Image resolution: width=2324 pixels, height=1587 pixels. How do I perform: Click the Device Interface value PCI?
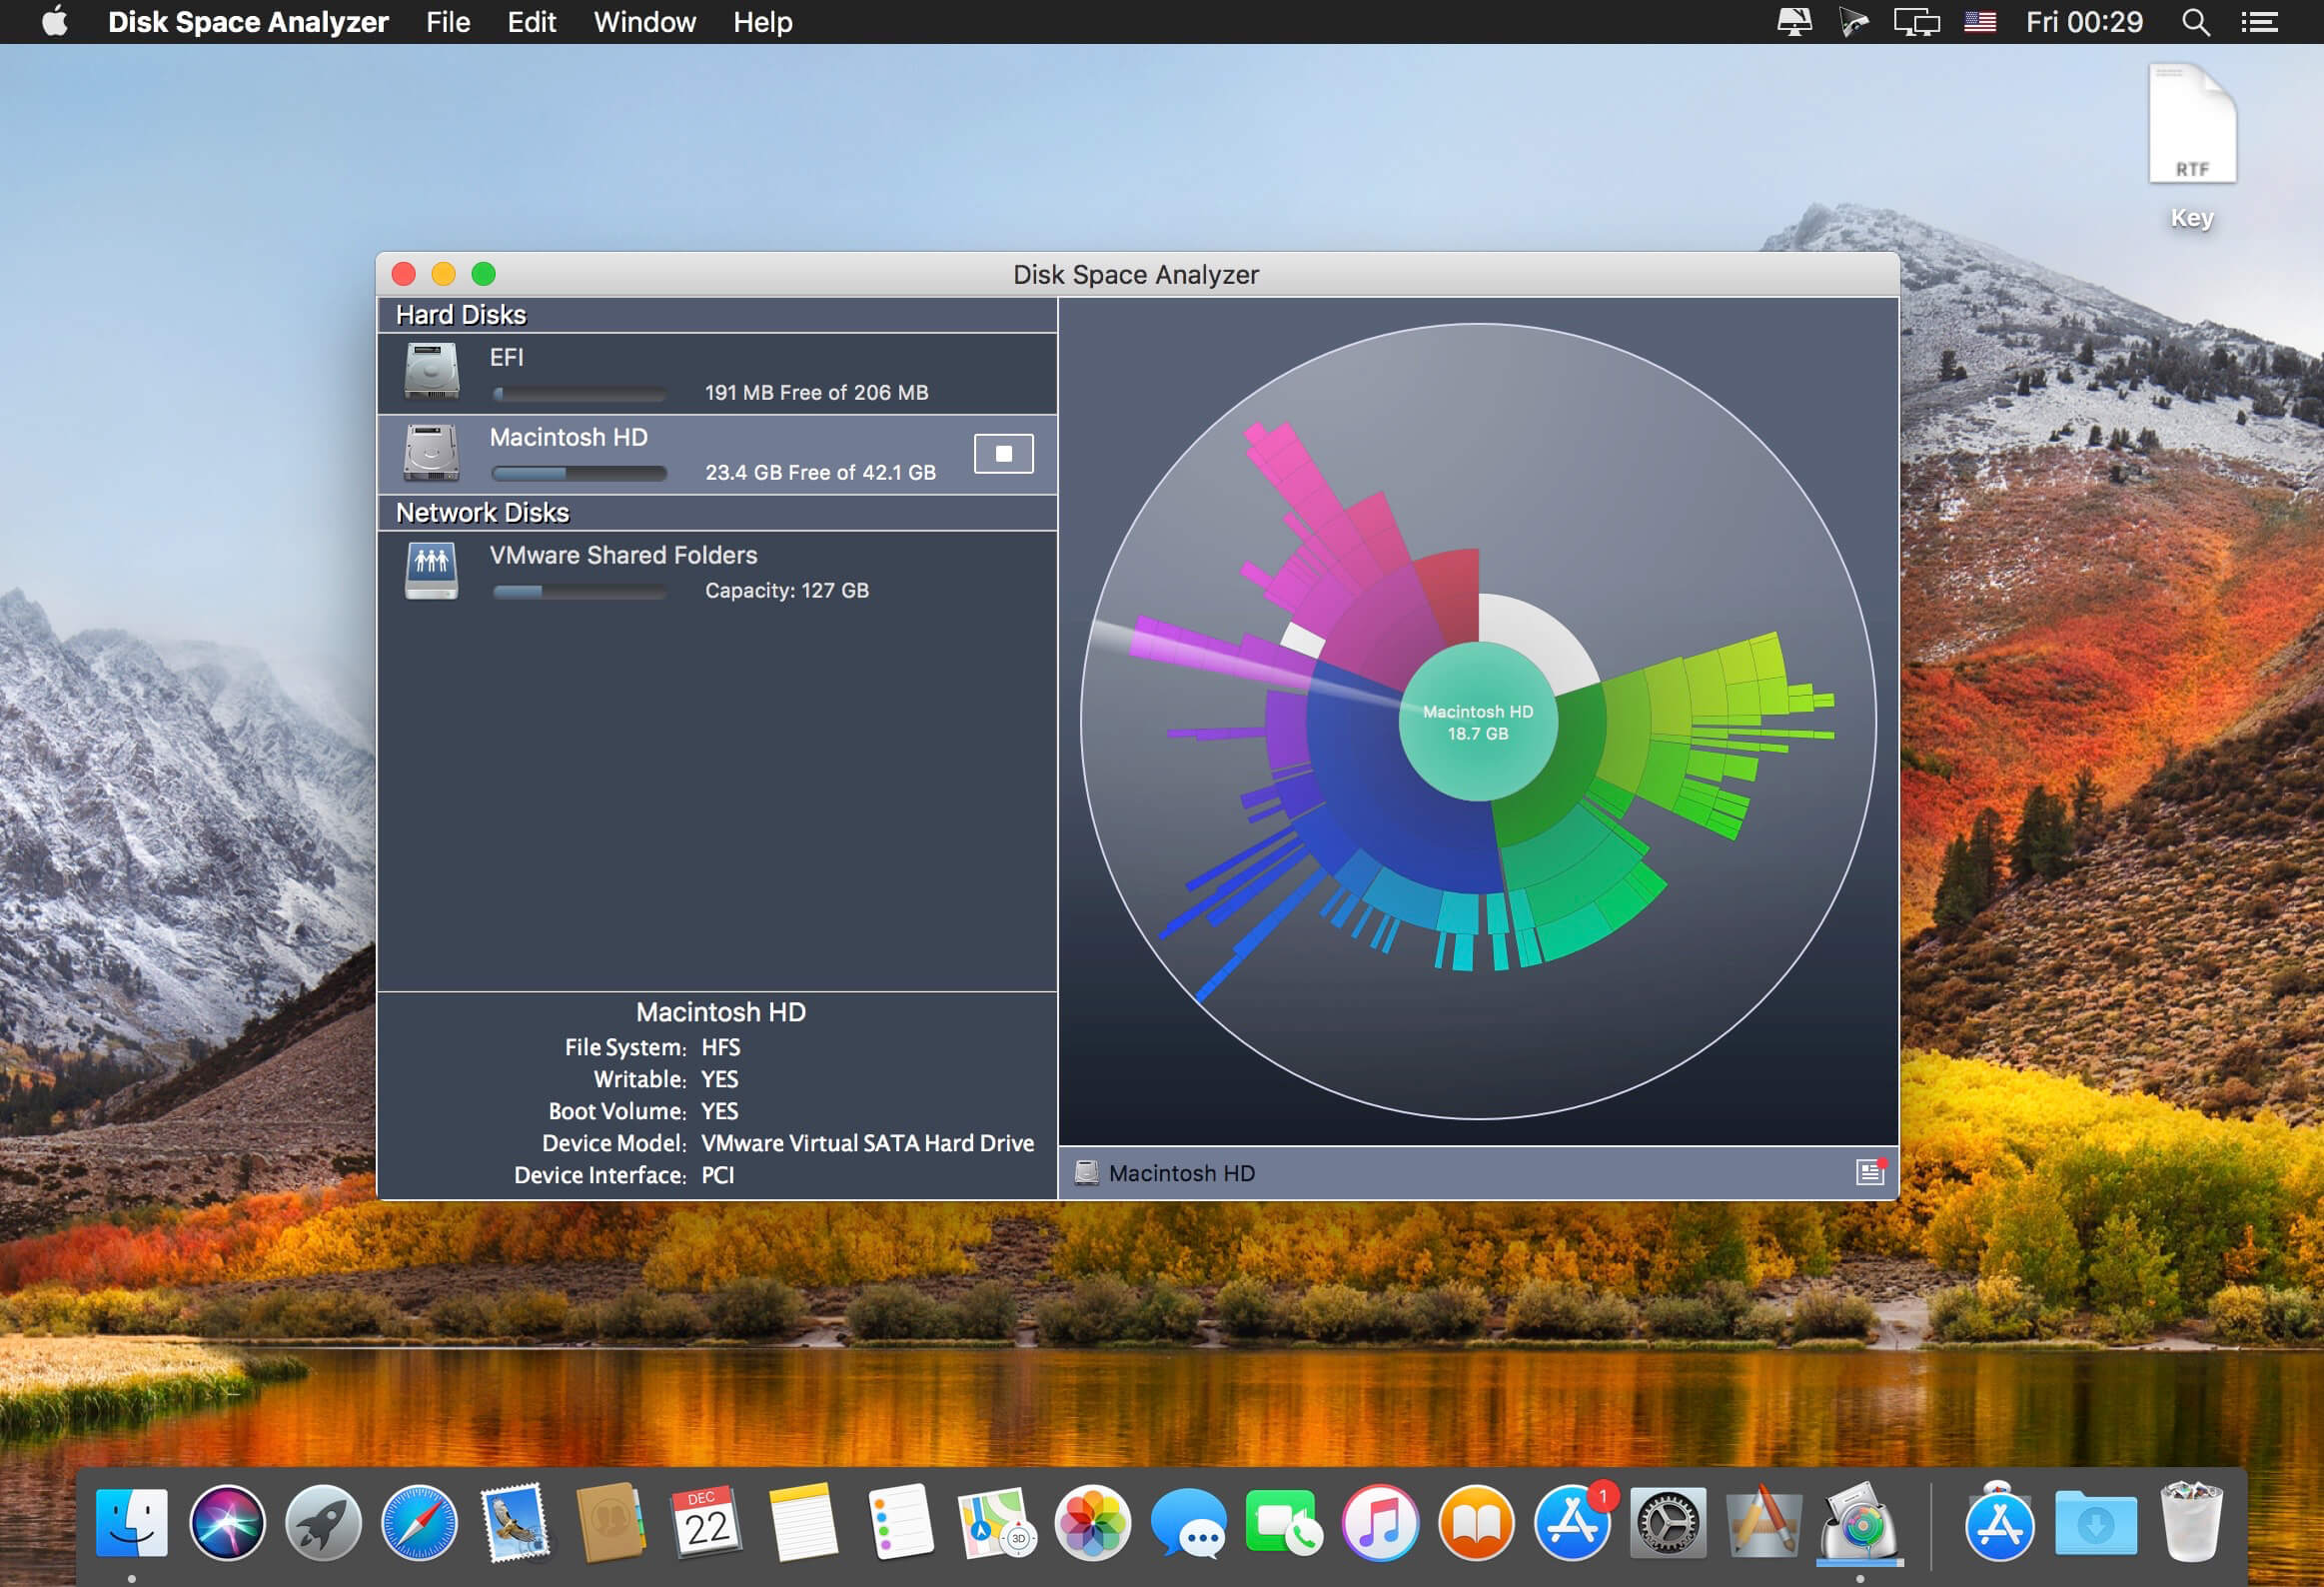[x=717, y=1175]
